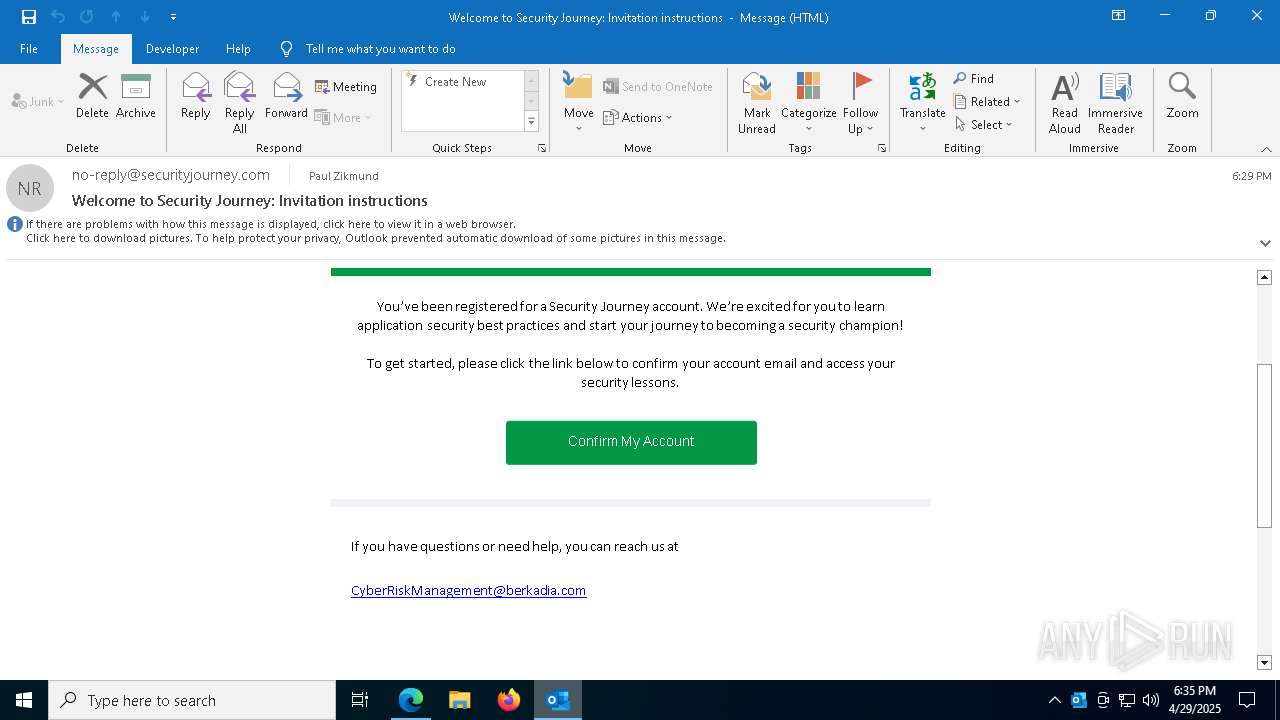Open File Explorer from taskbar

[460, 700]
